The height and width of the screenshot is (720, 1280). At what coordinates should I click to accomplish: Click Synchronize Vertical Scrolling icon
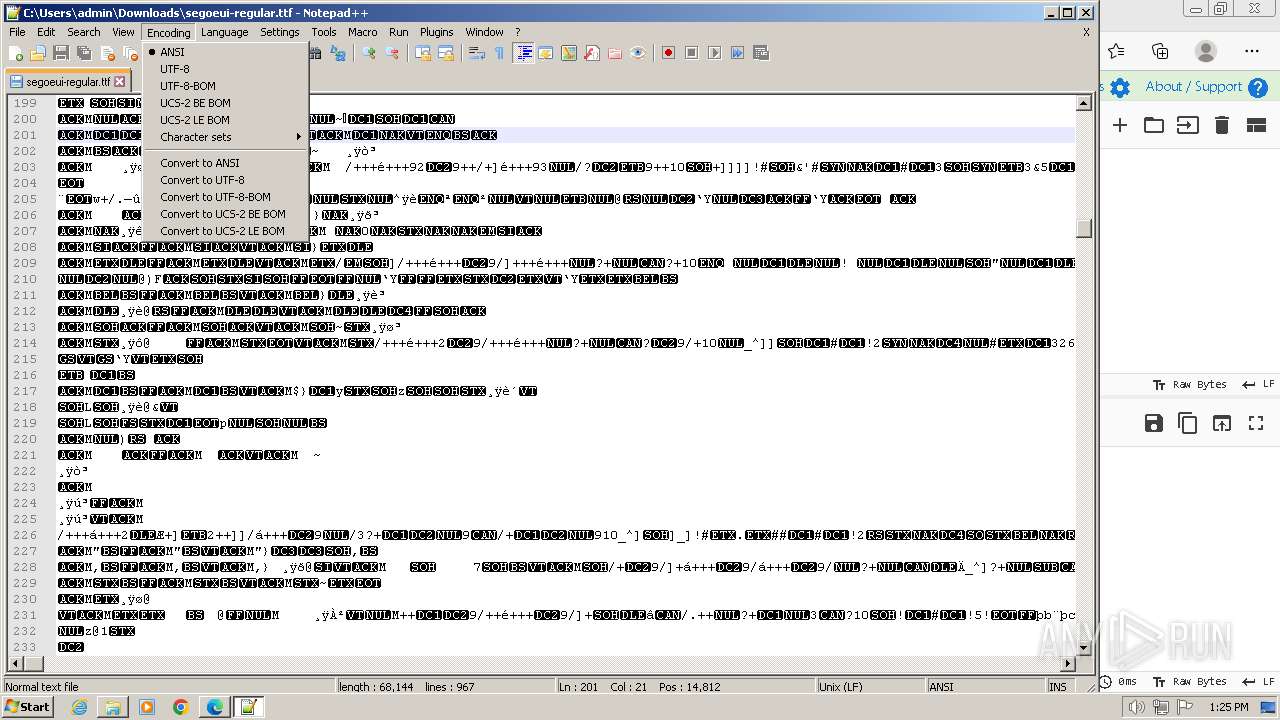(423, 53)
